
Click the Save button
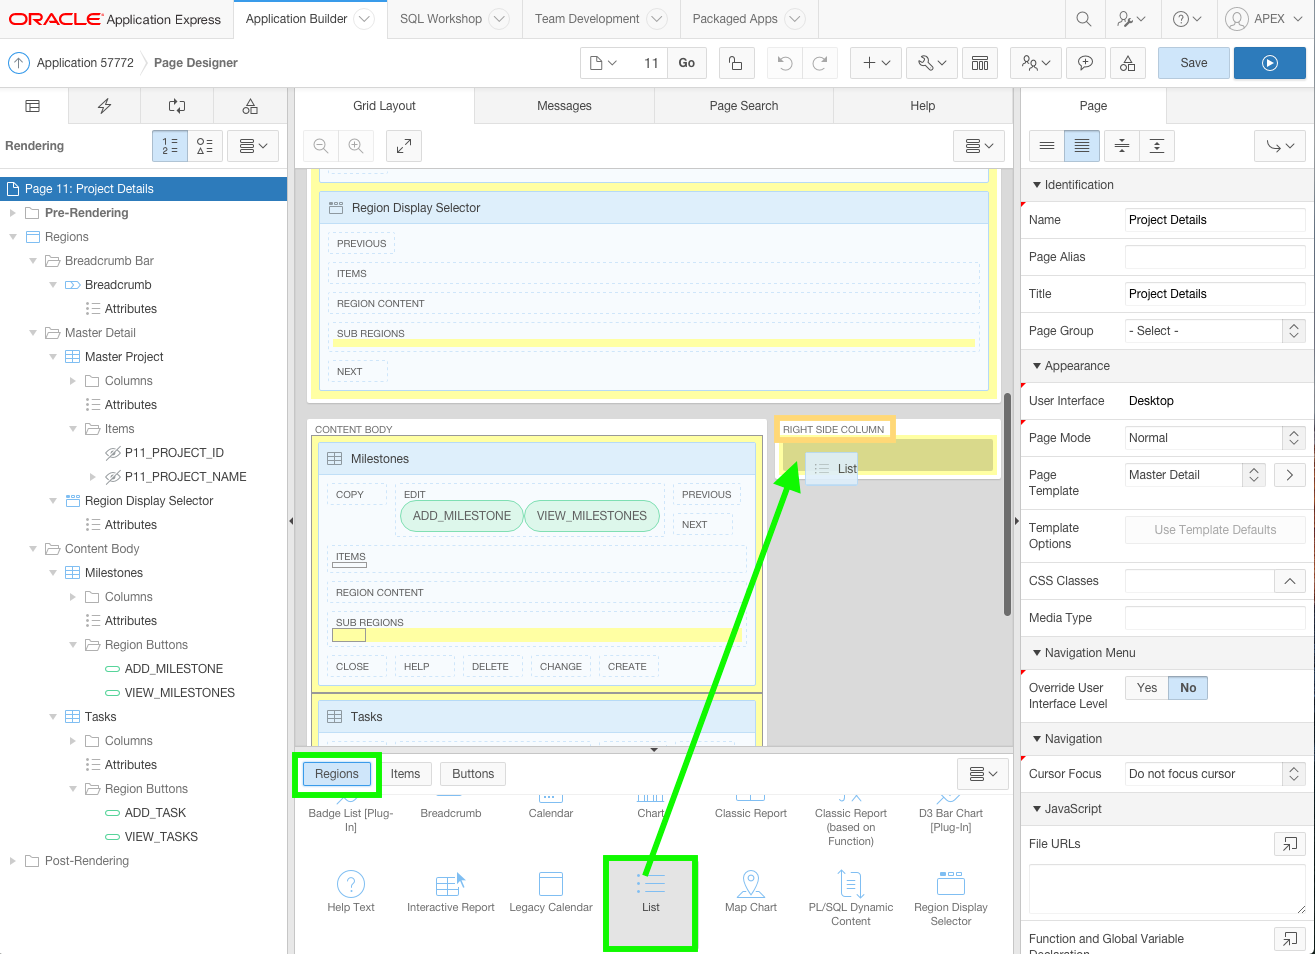pos(1193,63)
